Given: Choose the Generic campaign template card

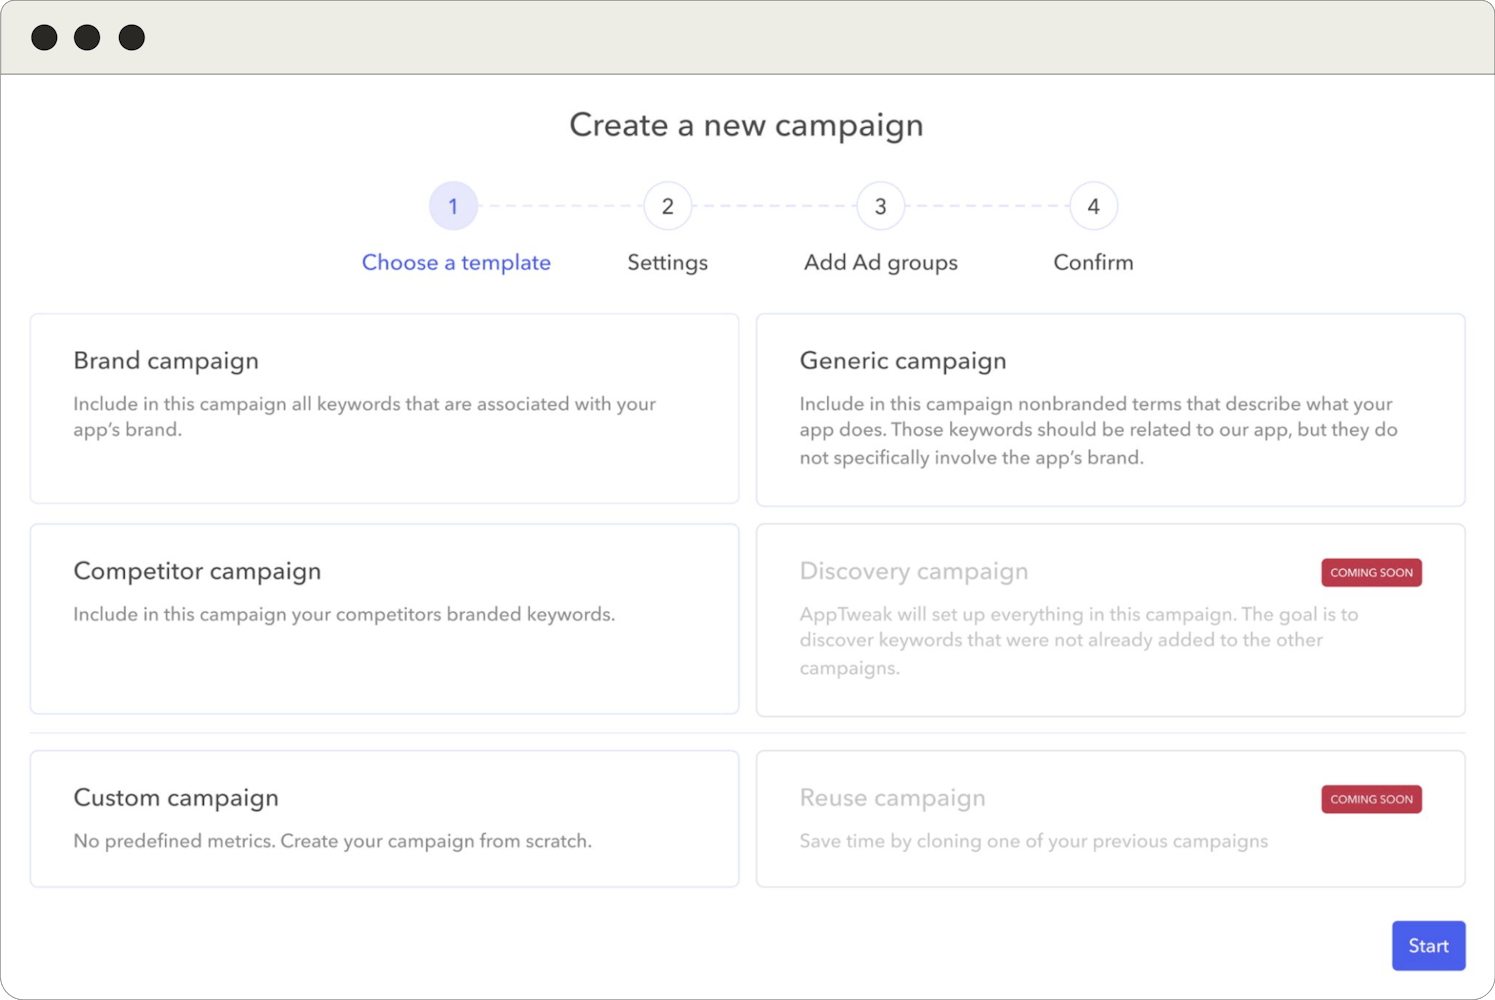Looking at the screenshot, I should [1110, 410].
